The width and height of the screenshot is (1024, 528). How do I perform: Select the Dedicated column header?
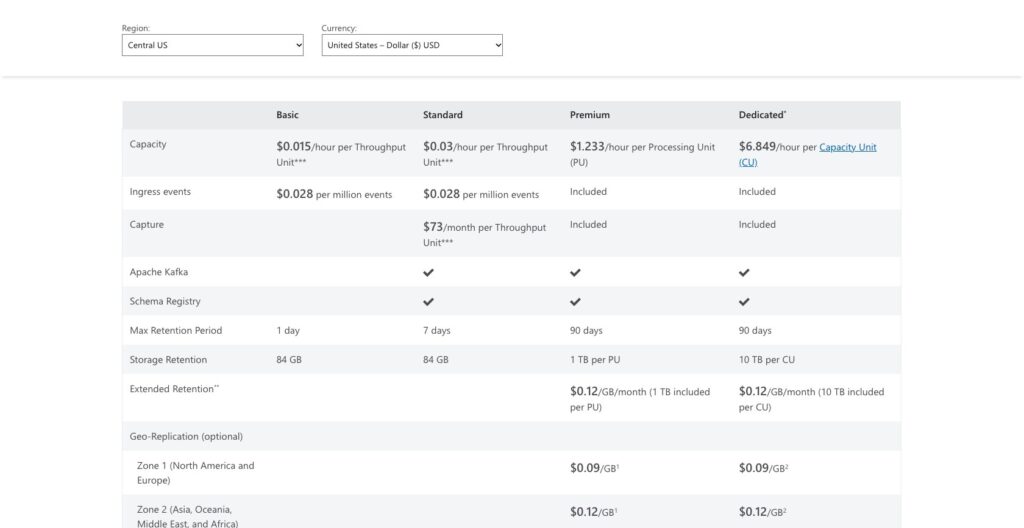click(762, 115)
